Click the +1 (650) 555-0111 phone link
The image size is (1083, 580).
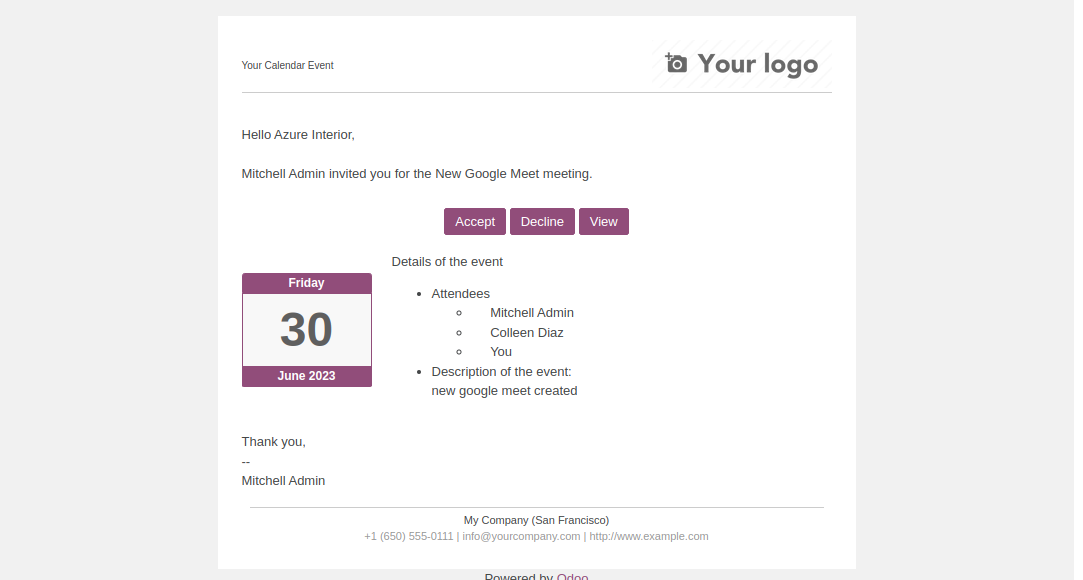[x=409, y=536]
